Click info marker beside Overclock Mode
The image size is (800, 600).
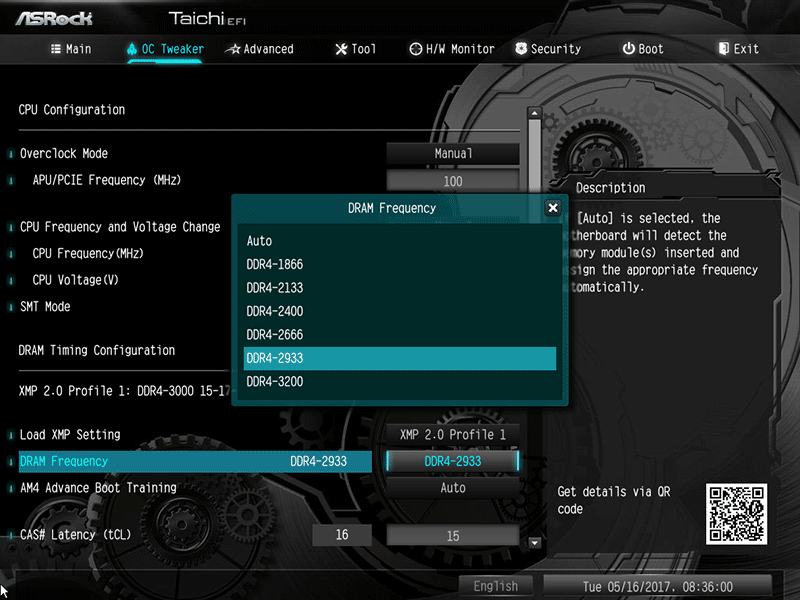[x=11, y=154]
